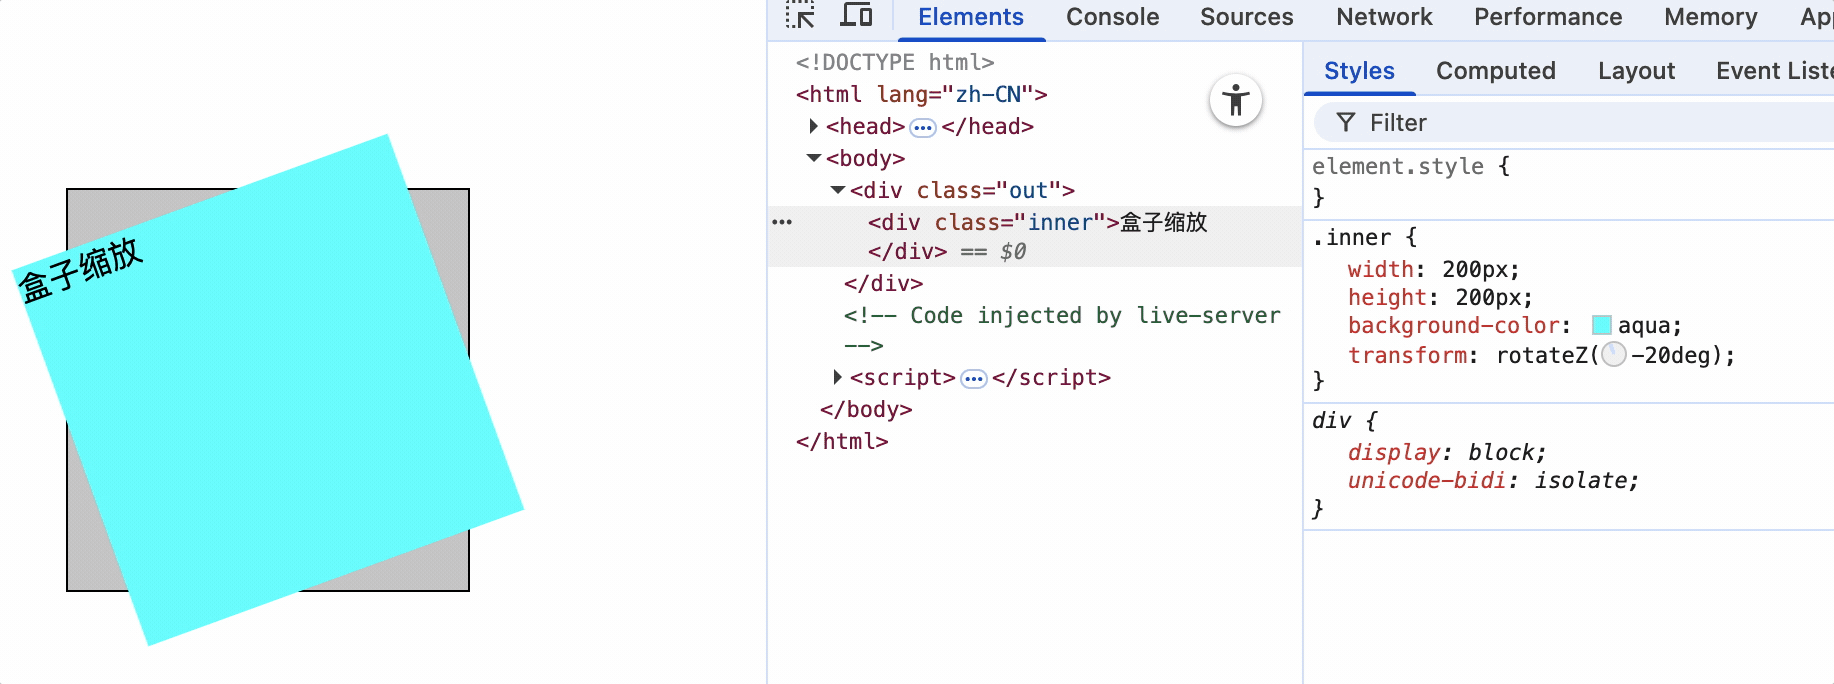
Task: Select the div class inner element row
Action: click(x=1037, y=222)
